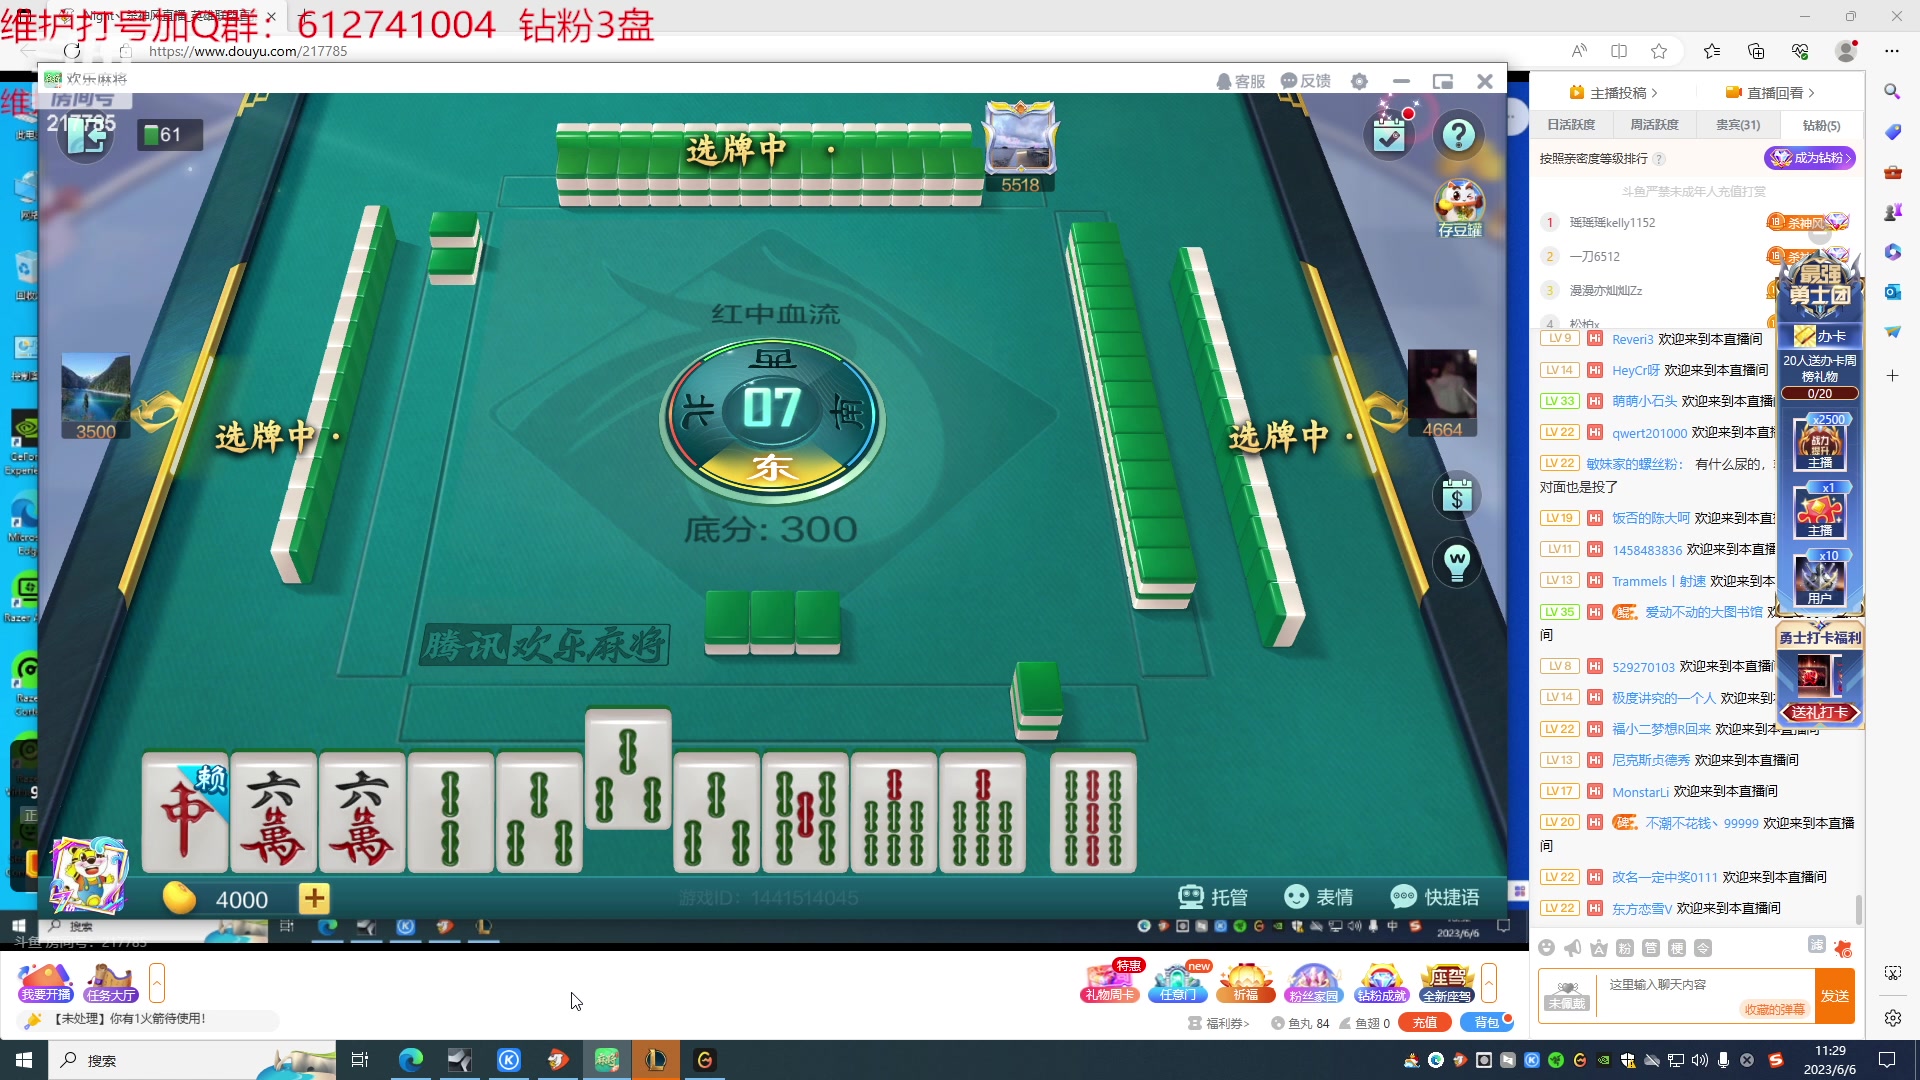Viewport: 1920px width, 1080px height.
Task: Click the chat panel vertical scrollbar
Action: click(1859, 908)
